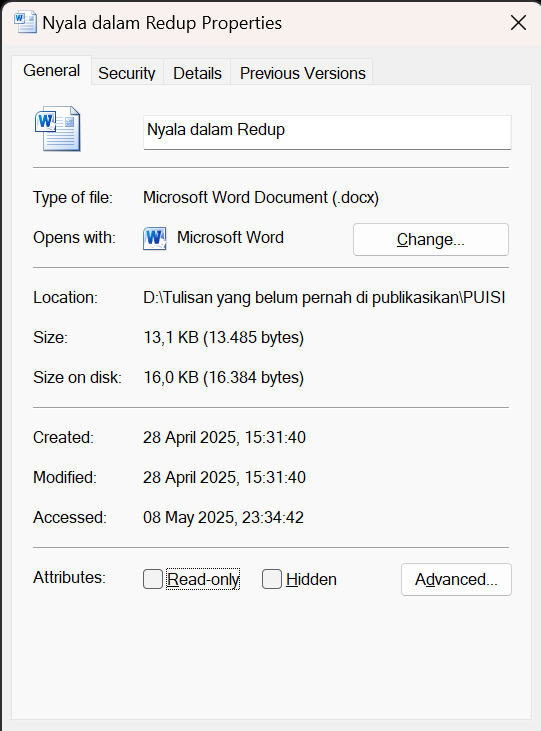Click the Opens with: label

click(74, 238)
